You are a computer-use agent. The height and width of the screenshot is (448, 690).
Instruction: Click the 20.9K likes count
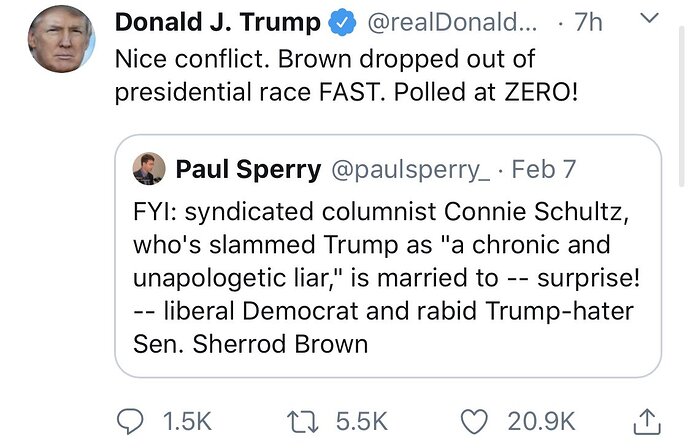[541, 422]
